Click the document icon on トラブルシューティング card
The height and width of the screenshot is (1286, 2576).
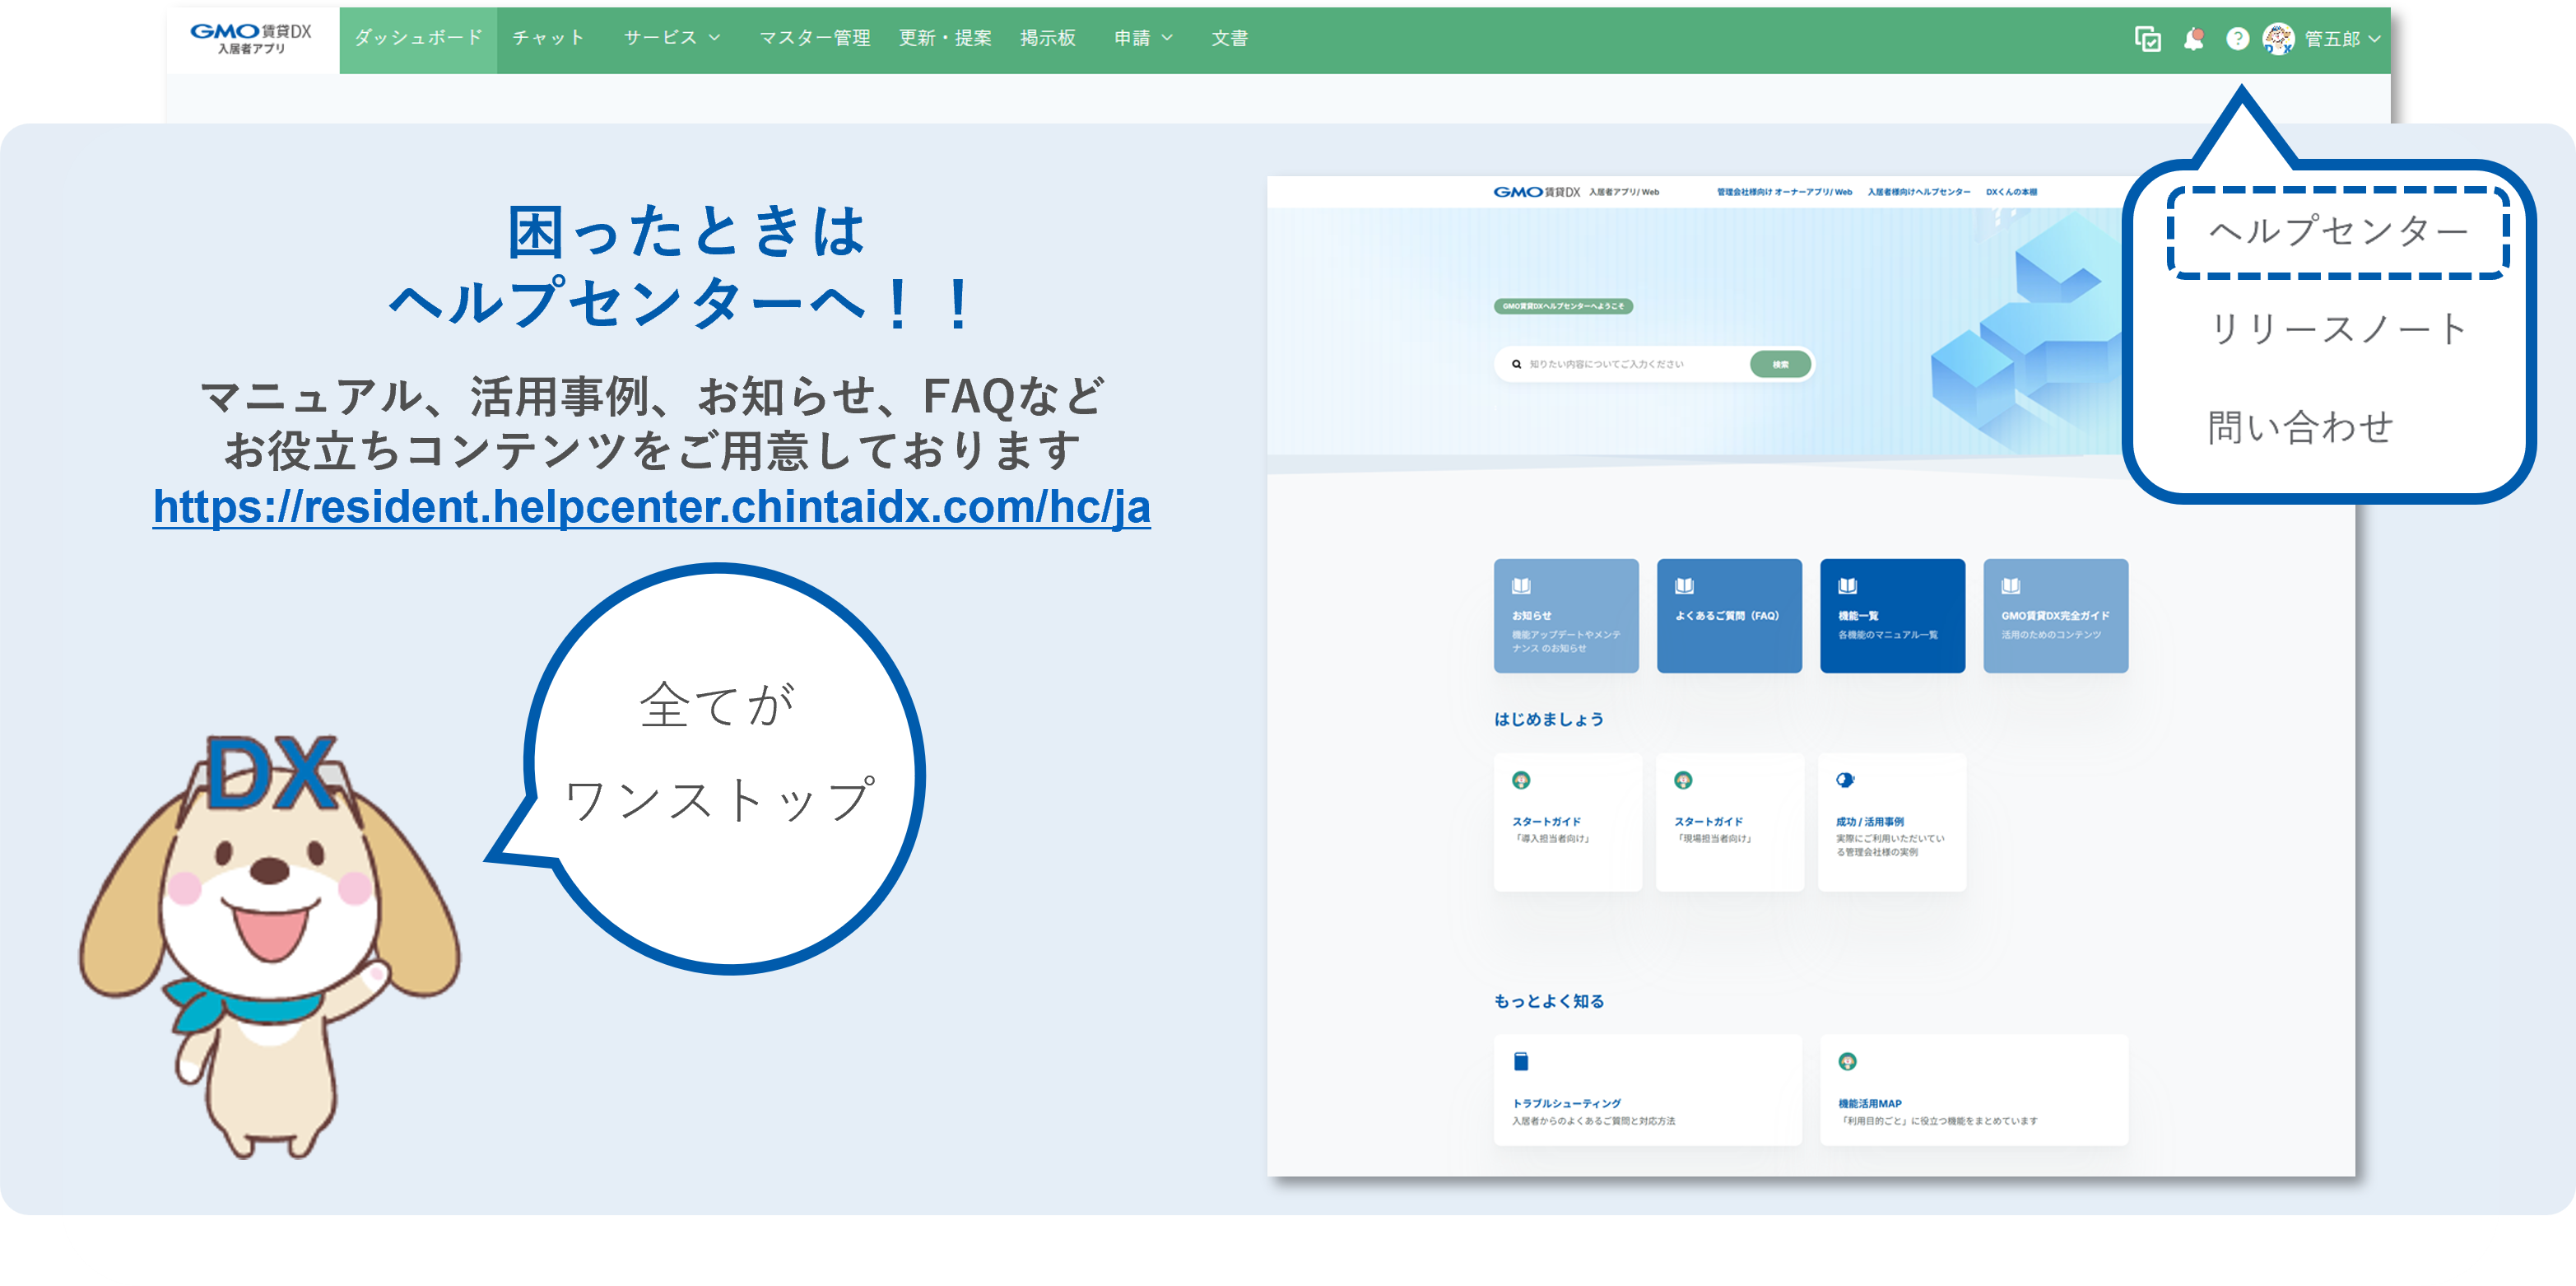[x=1521, y=1061]
